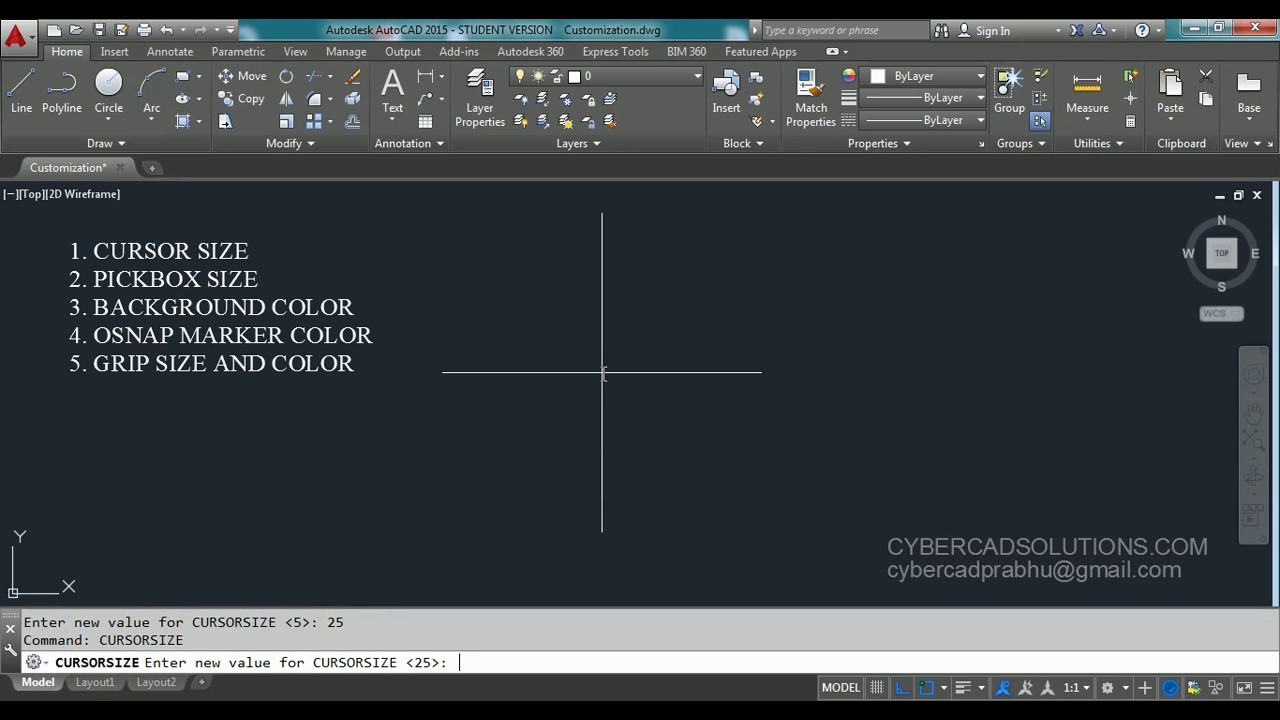The height and width of the screenshot is (720, 1280).
Task: Click the WCS coordinate system button
Action: point(1221,314)
